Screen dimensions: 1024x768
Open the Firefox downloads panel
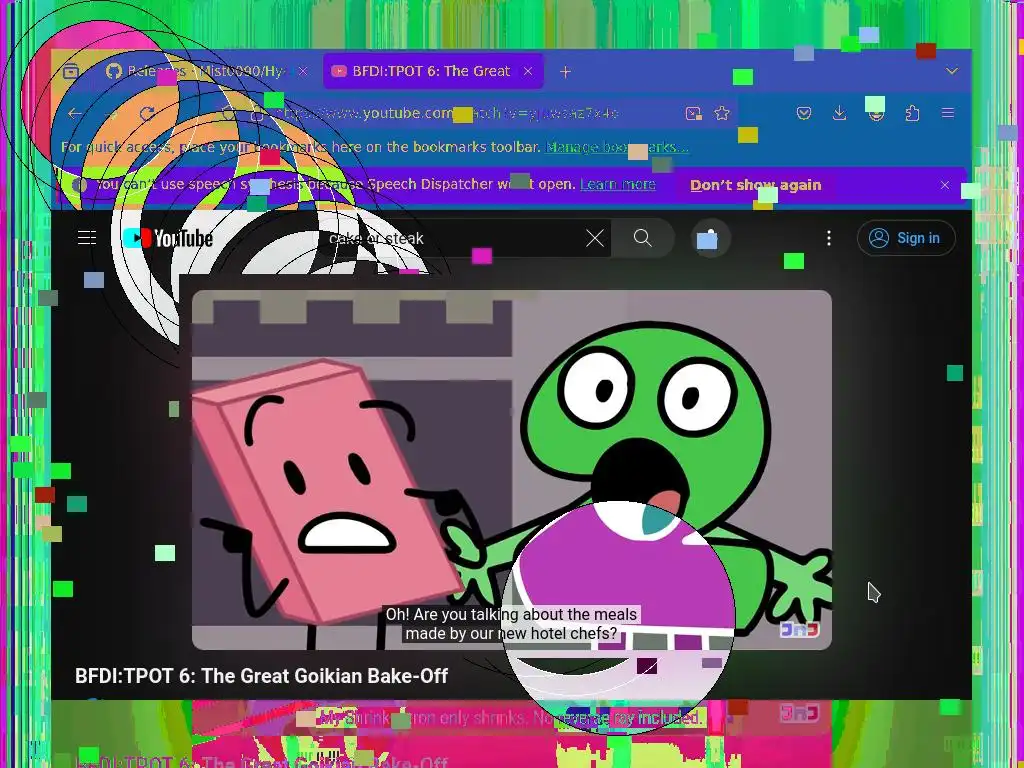[839, 114]
